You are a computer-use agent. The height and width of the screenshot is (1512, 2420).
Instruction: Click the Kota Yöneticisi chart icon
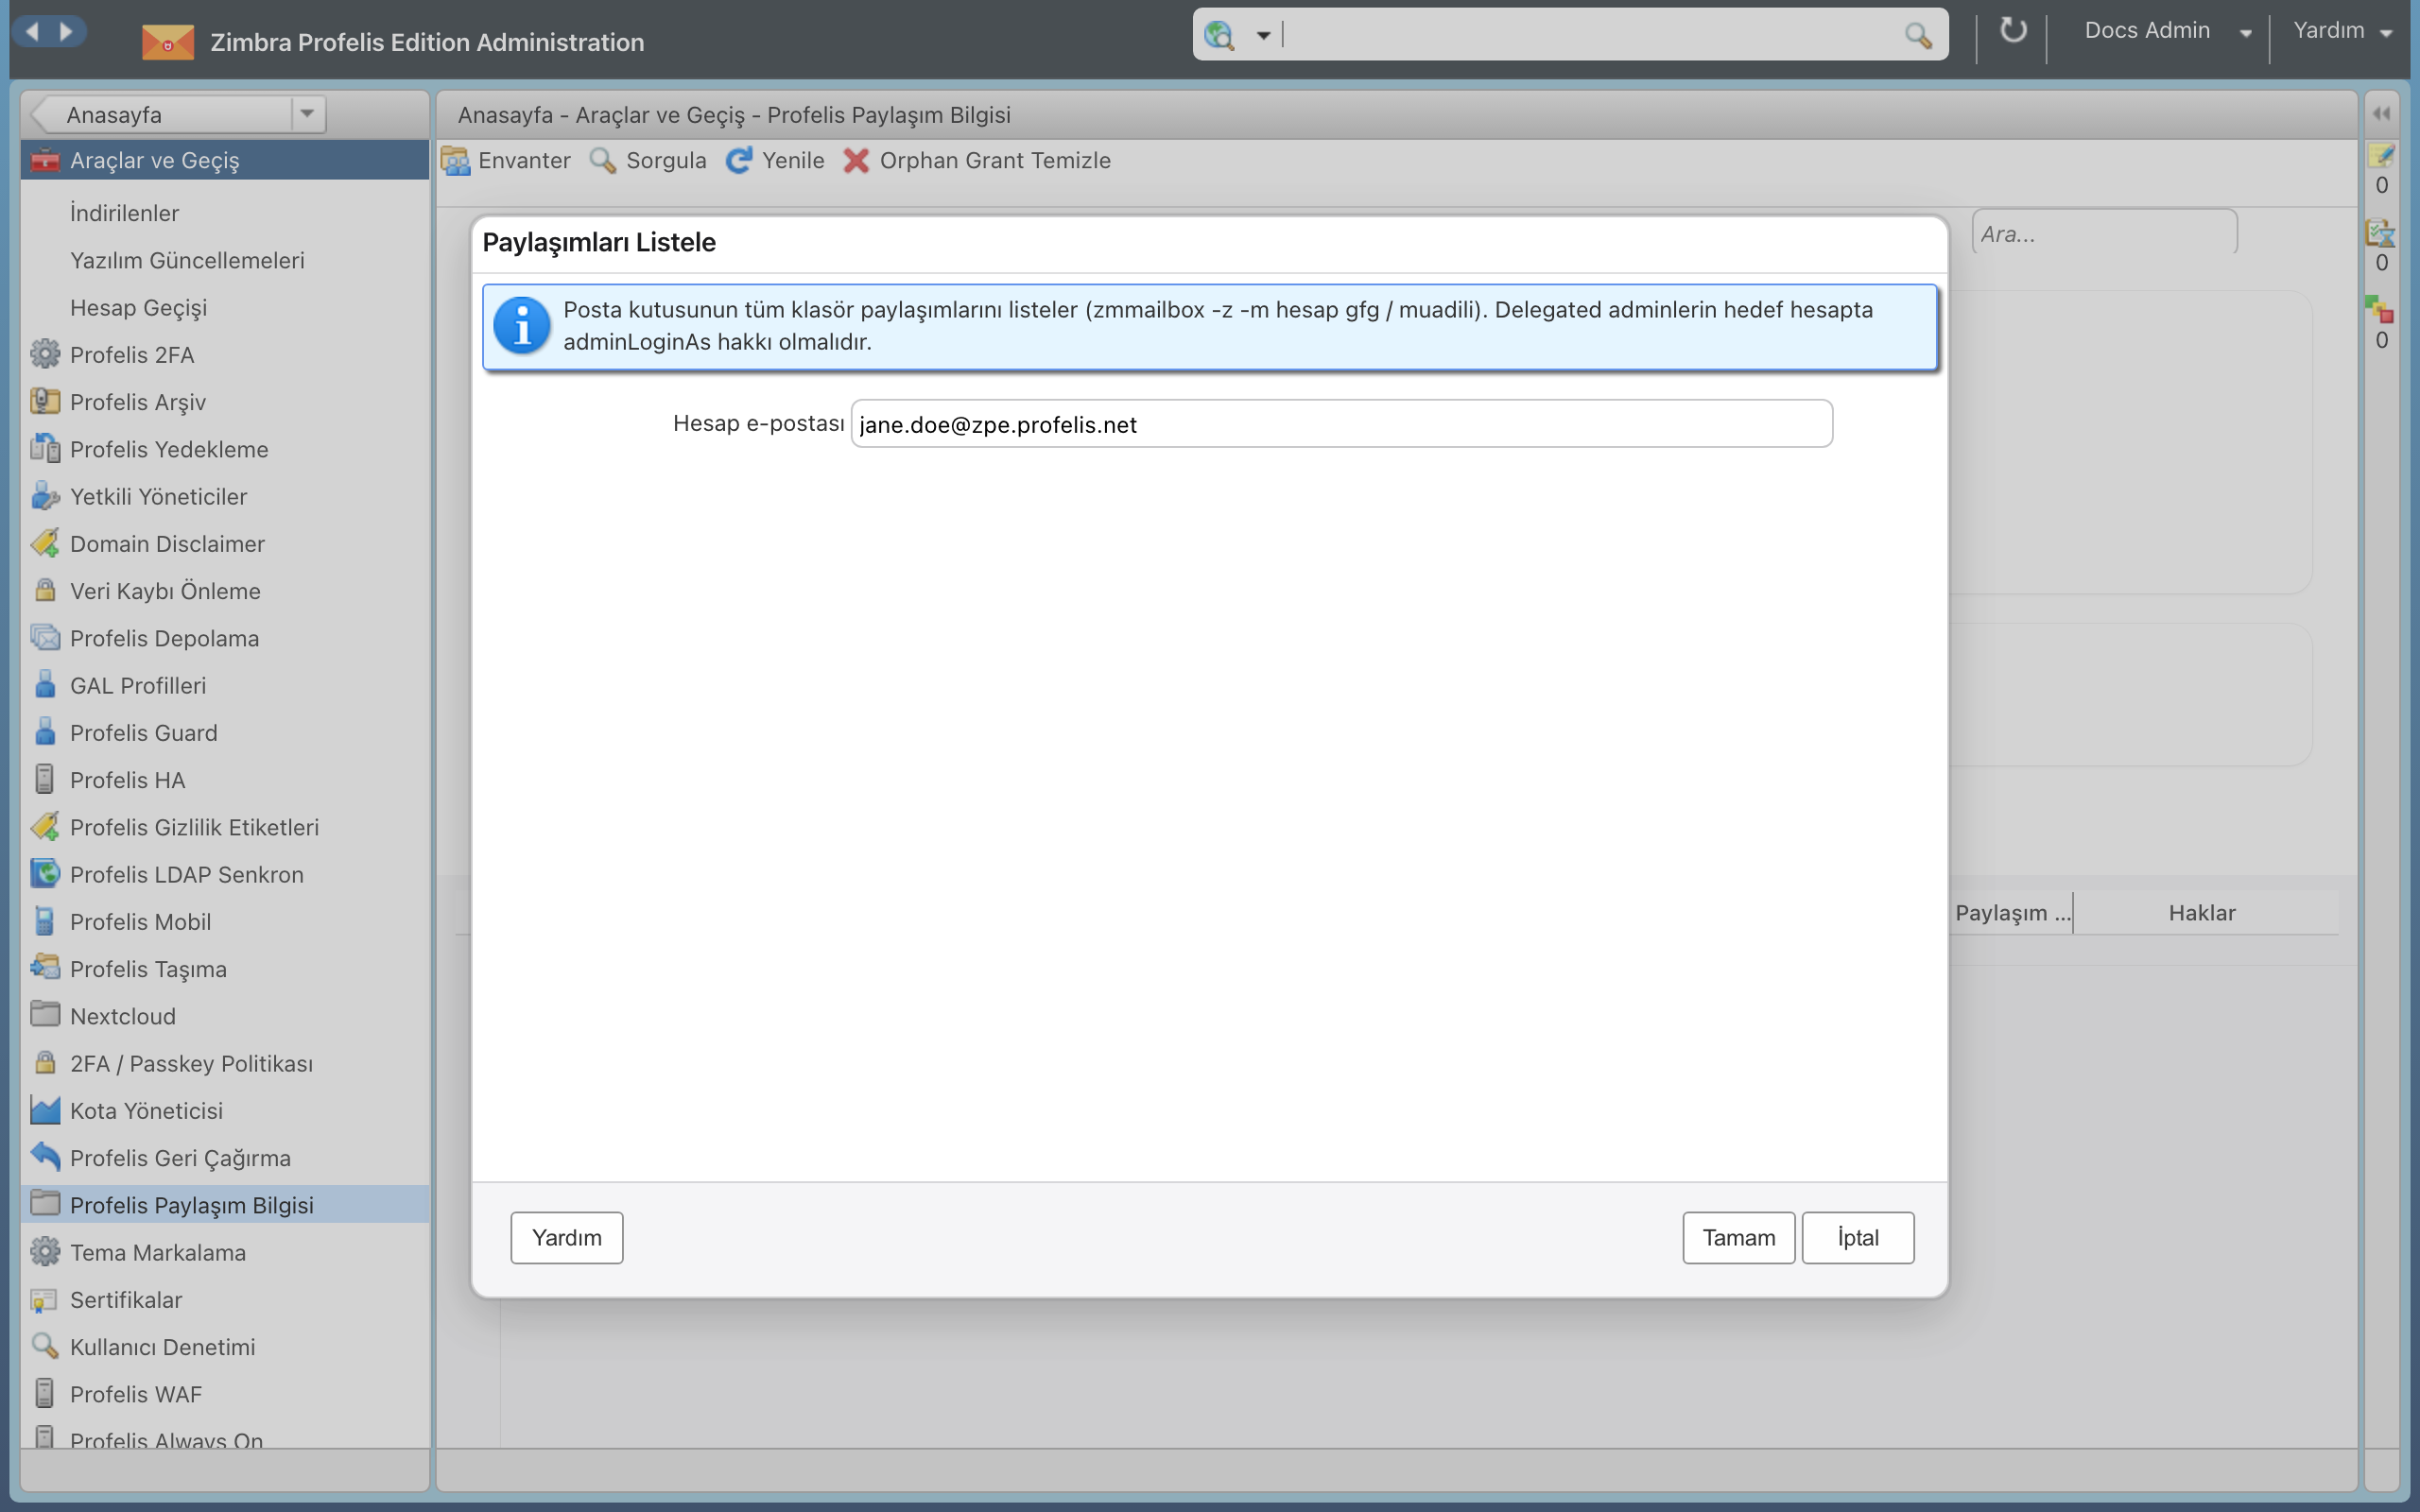[x=45, y=1110]
